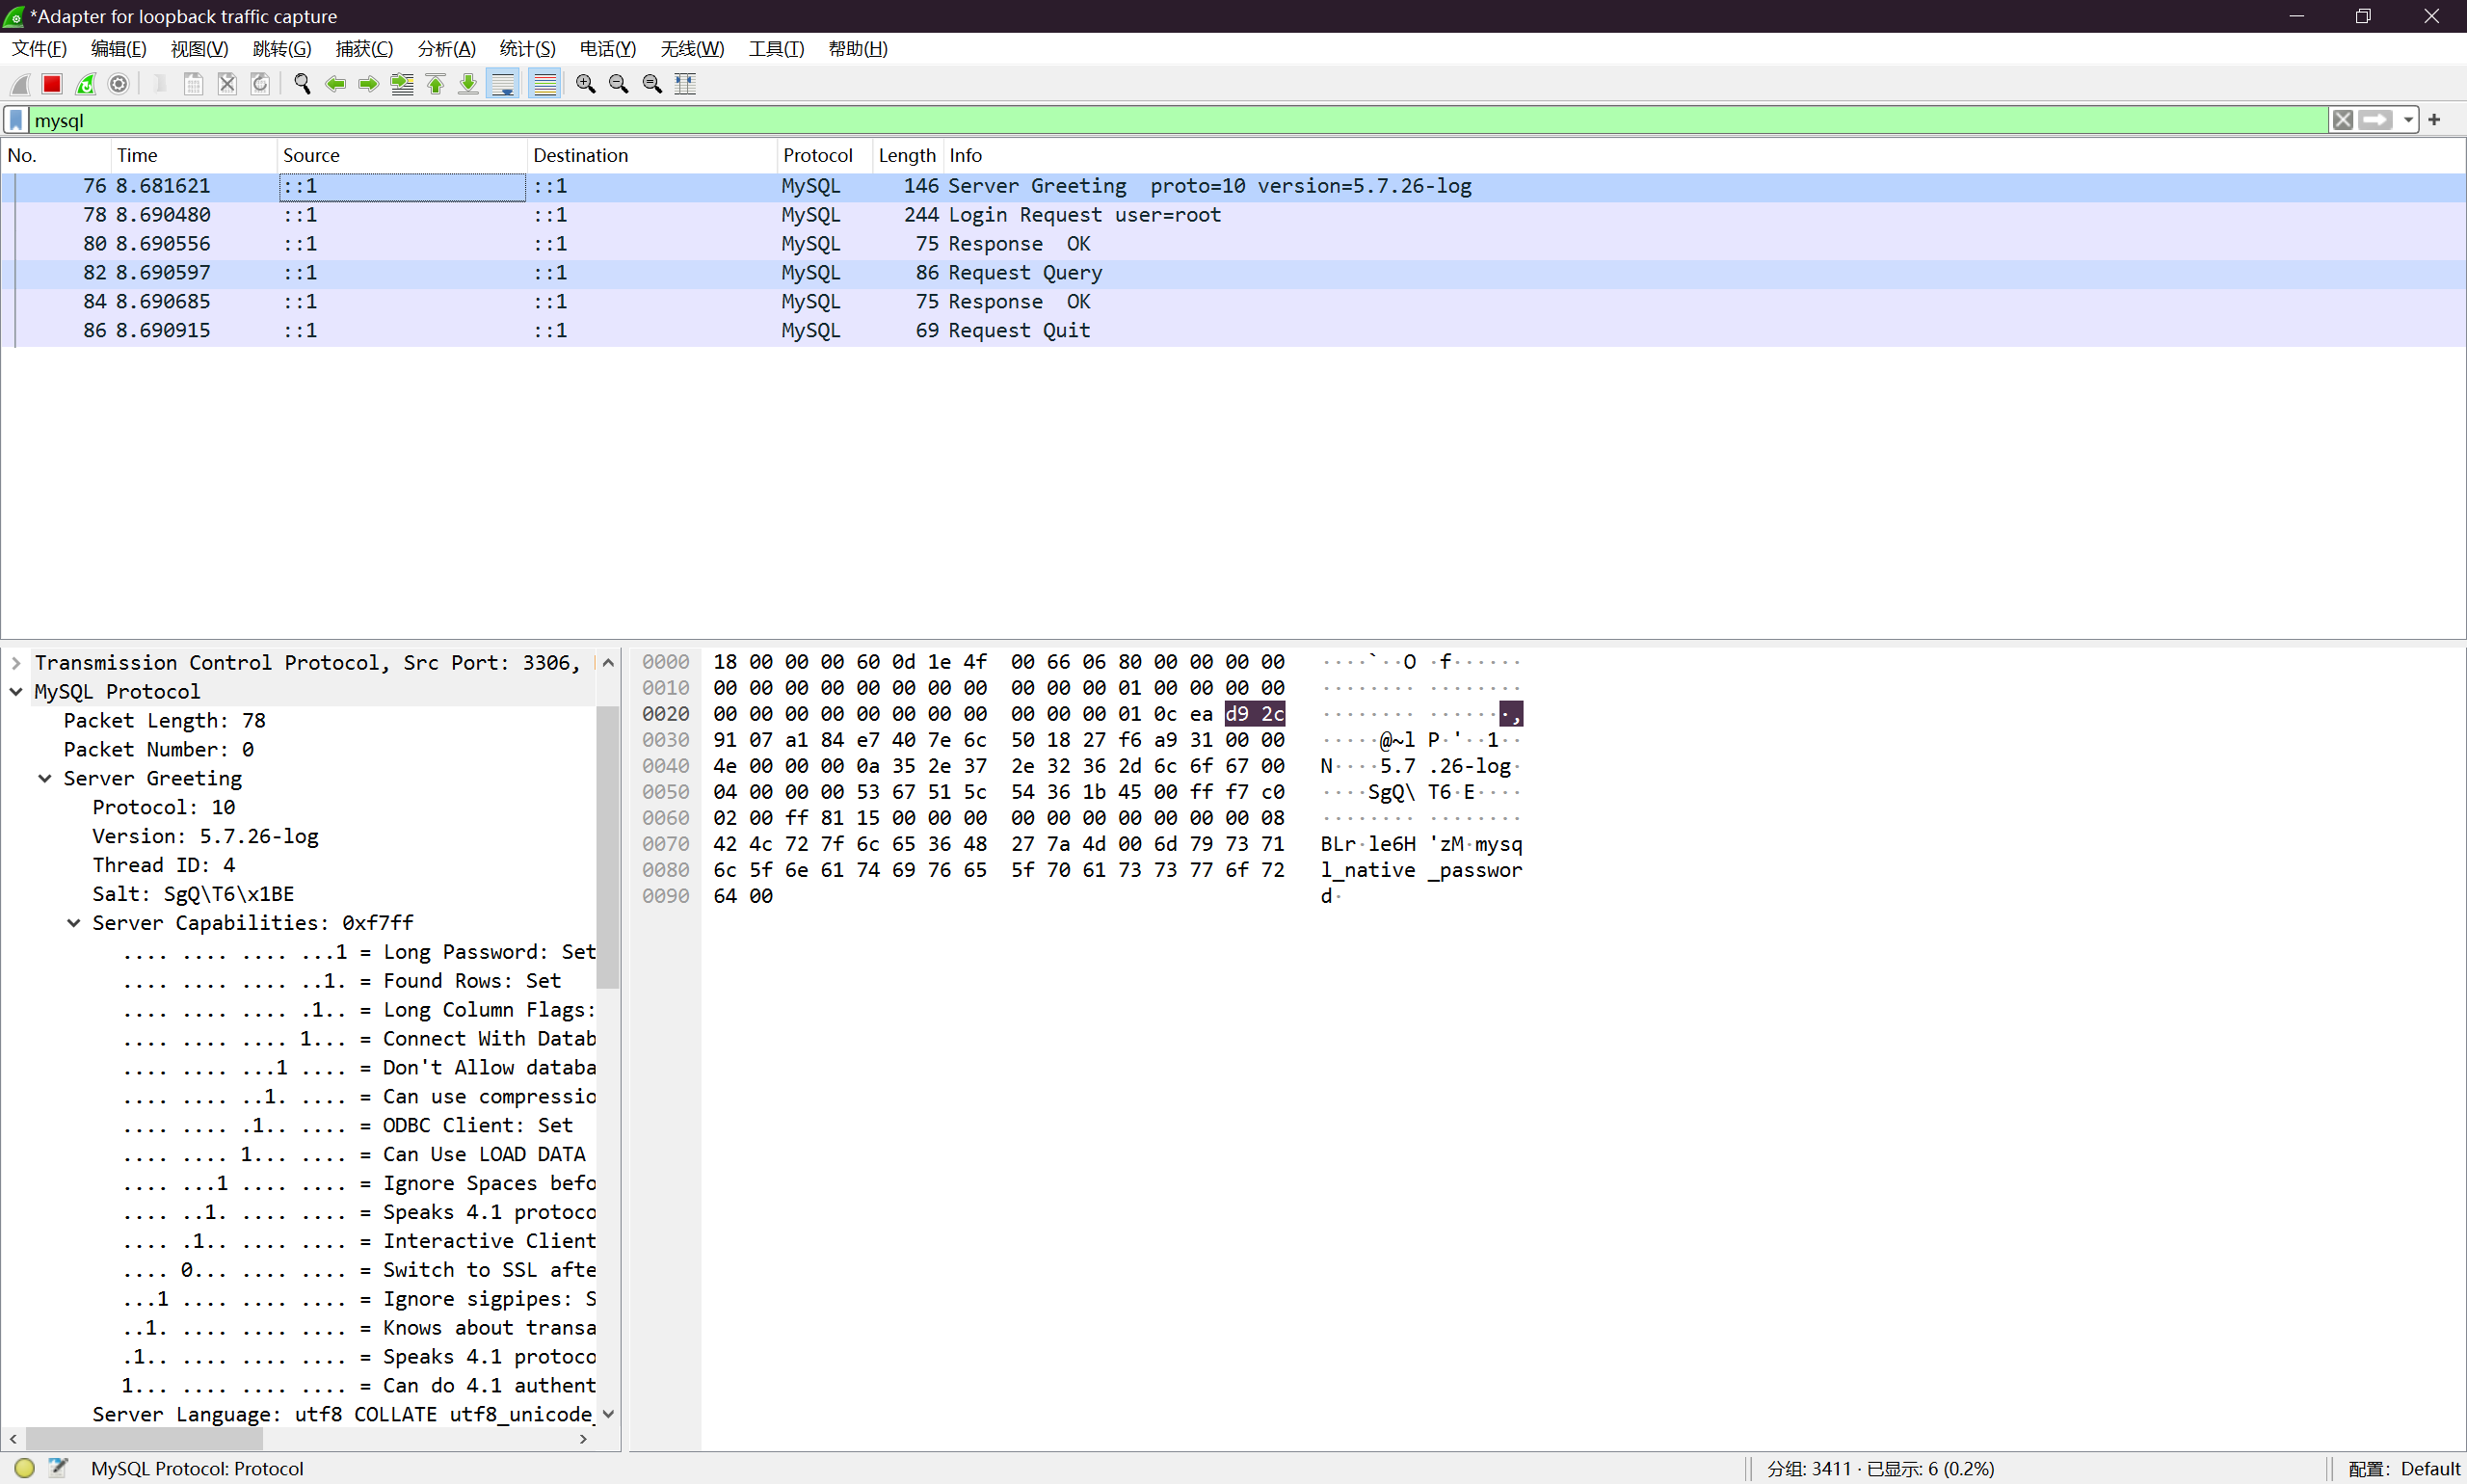The height and width of the screenshot is (1484, 2467).
Task: Click the Resize columns toolbar icon
Action: (x=685, y=84)
